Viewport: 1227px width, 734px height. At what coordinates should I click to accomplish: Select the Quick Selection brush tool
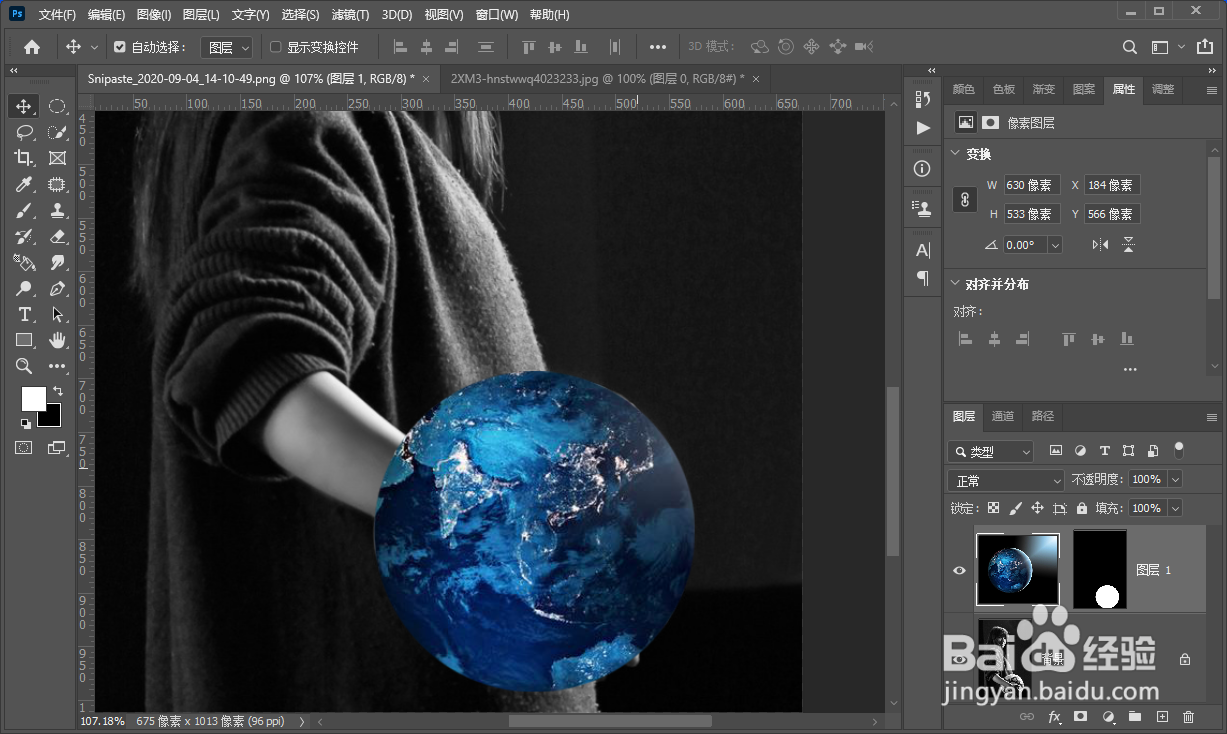(57, 132)
